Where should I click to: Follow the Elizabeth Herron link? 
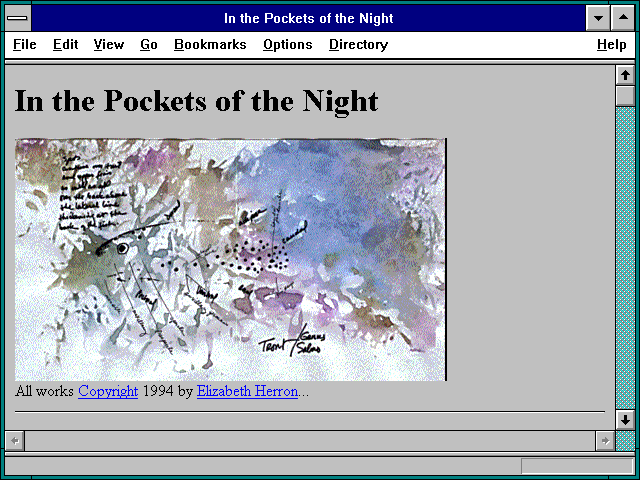(247, 391)
